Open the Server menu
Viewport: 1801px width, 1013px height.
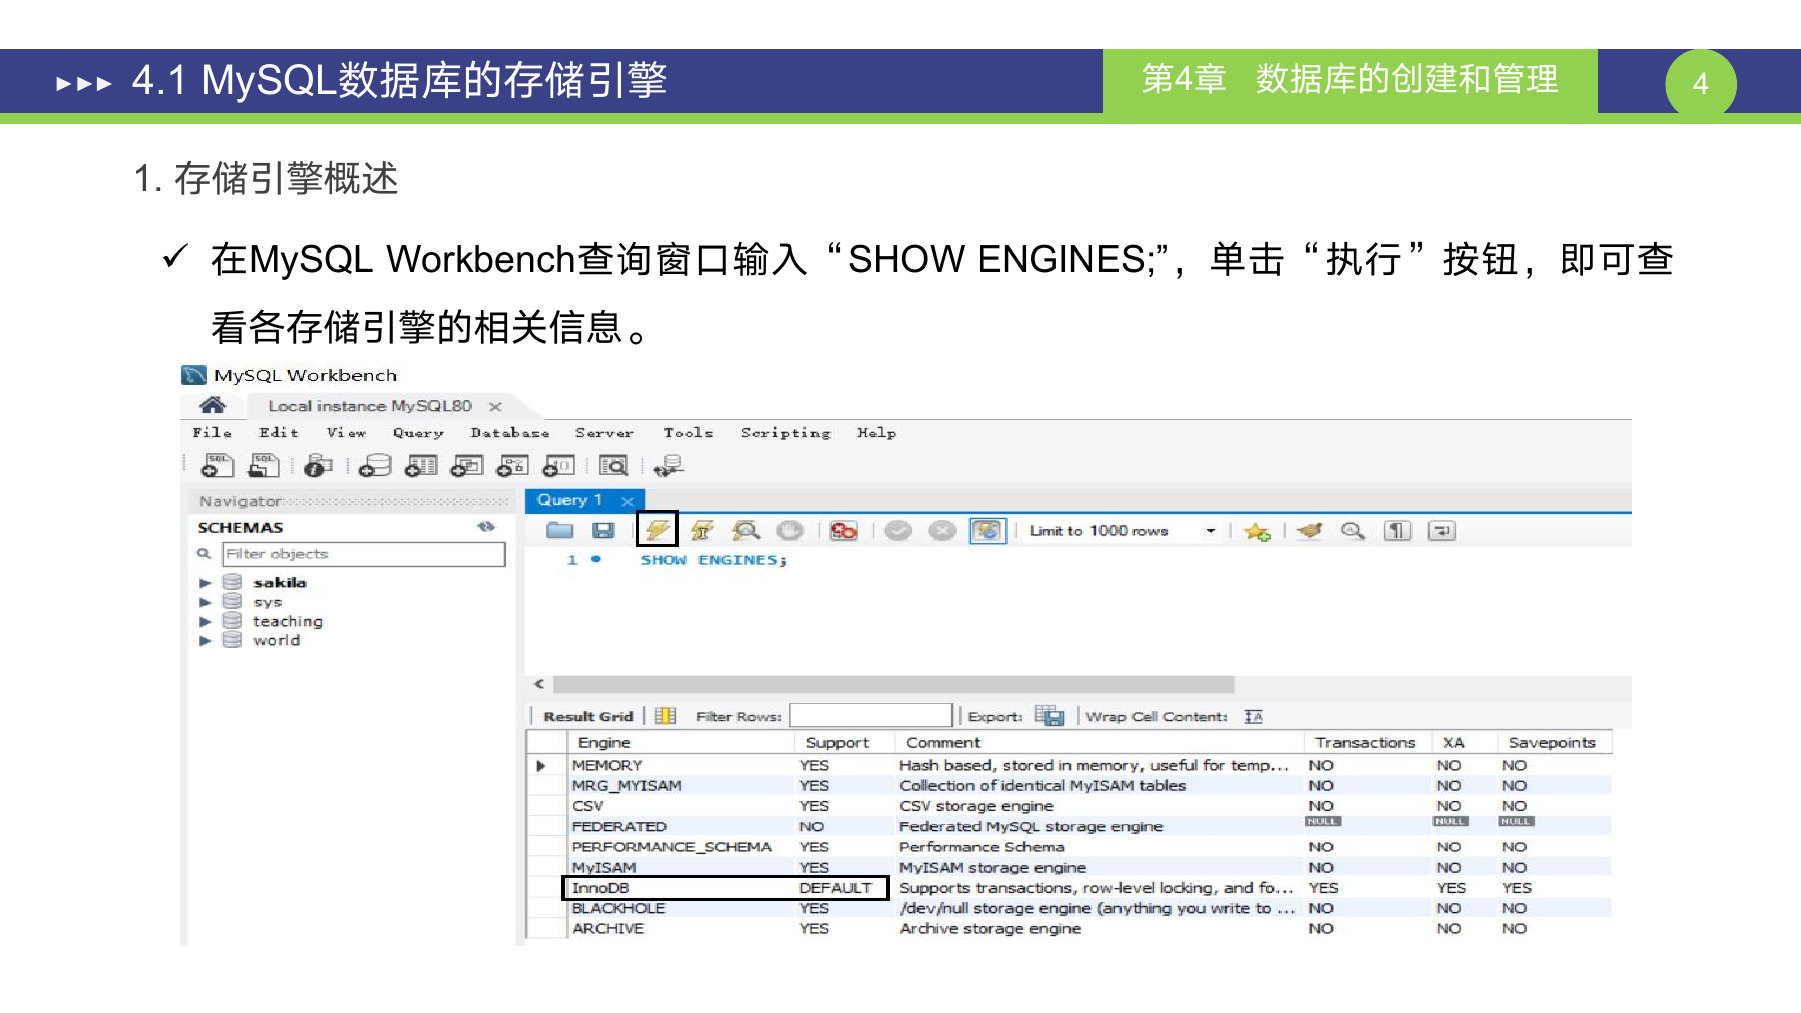[x=604, y=432]
